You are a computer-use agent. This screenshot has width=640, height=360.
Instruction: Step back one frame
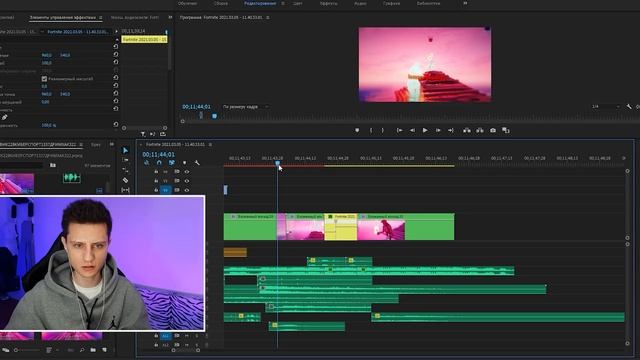pyautogui.click(x=412, y=130)
